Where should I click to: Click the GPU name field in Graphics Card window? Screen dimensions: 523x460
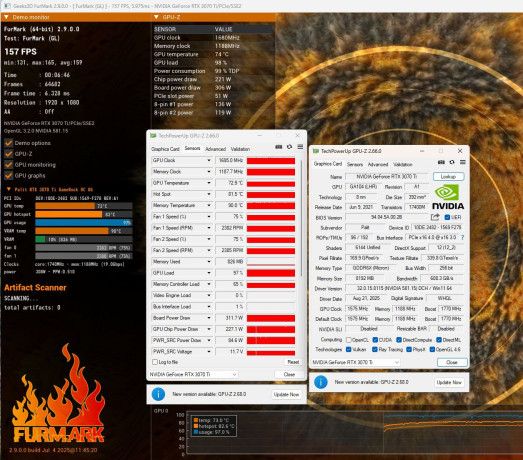pos(387,176)
